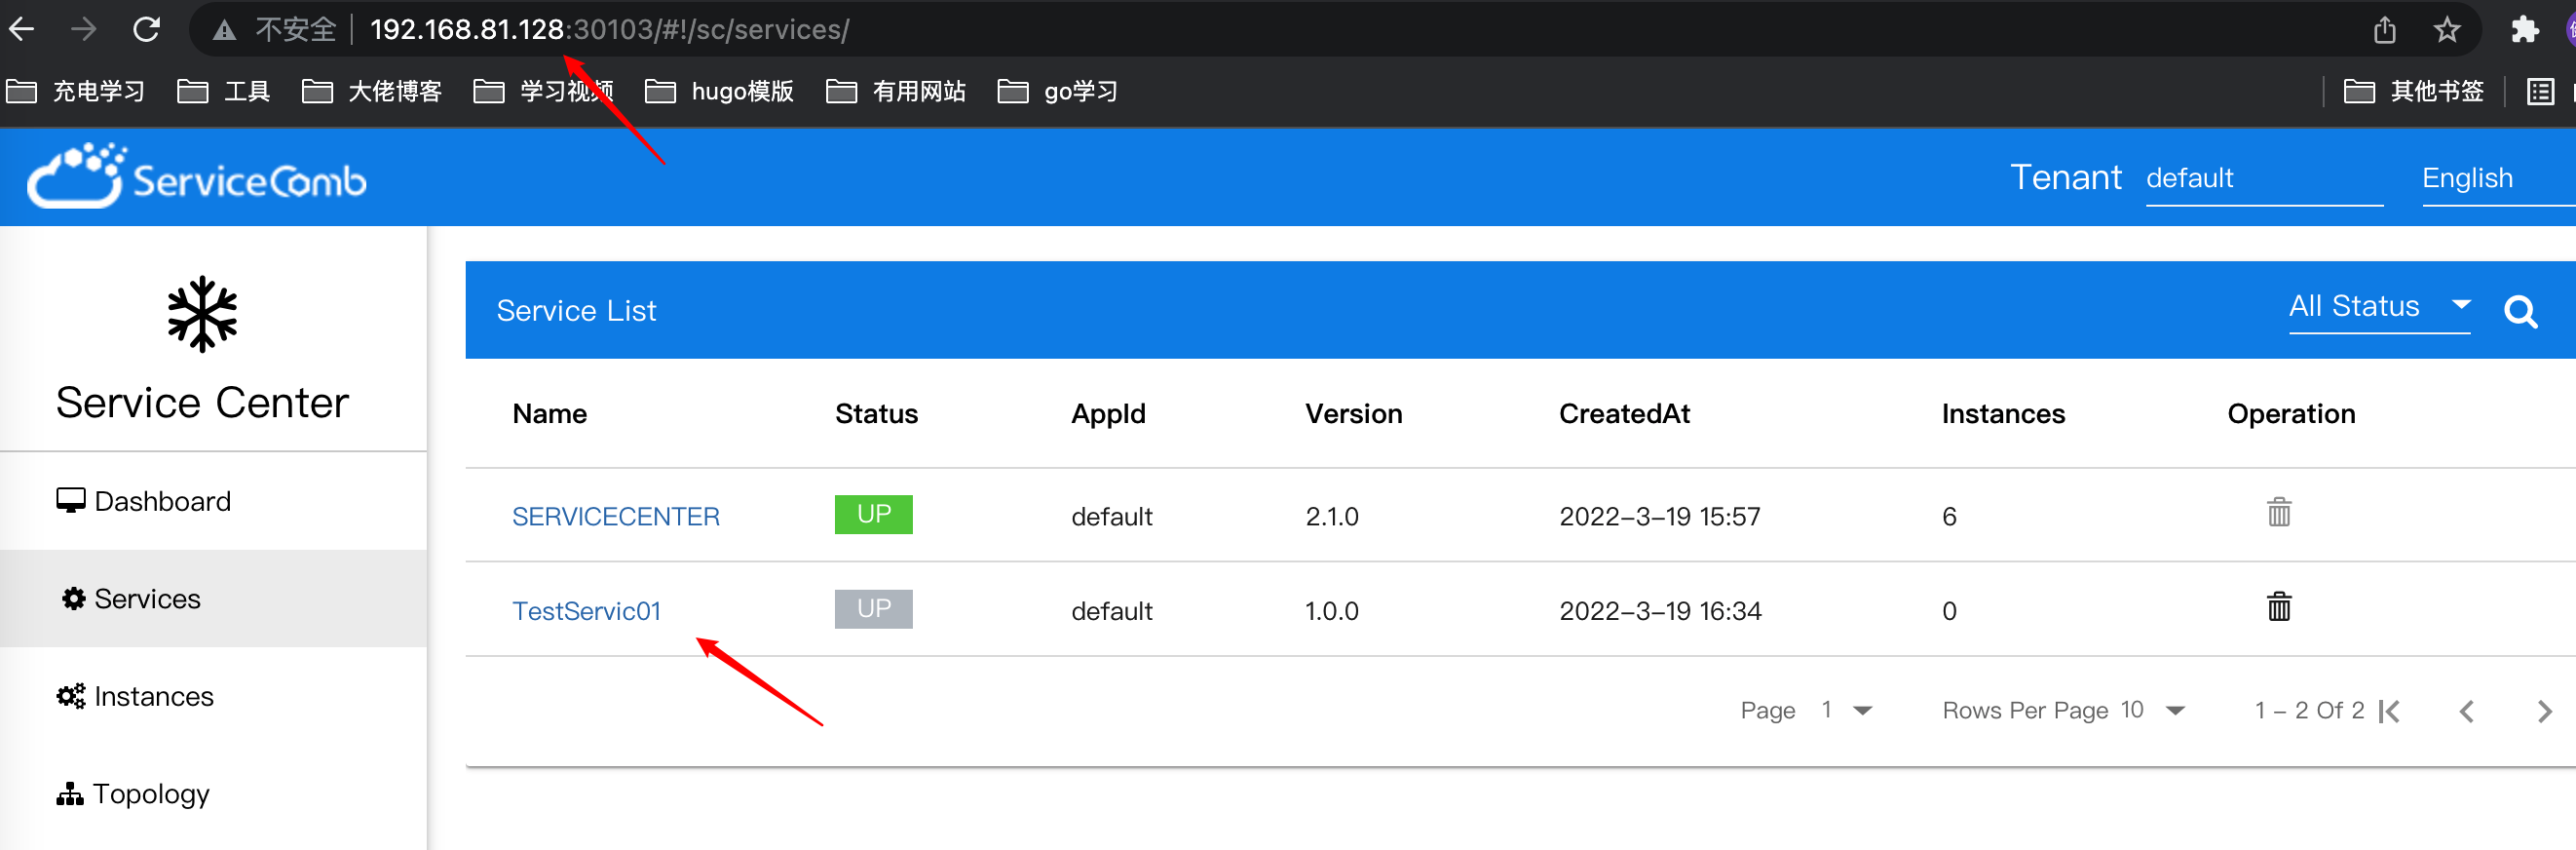Viewport: 2576px width, 850px height.
Task: Click the grey UP status badge
Action: 874,608
